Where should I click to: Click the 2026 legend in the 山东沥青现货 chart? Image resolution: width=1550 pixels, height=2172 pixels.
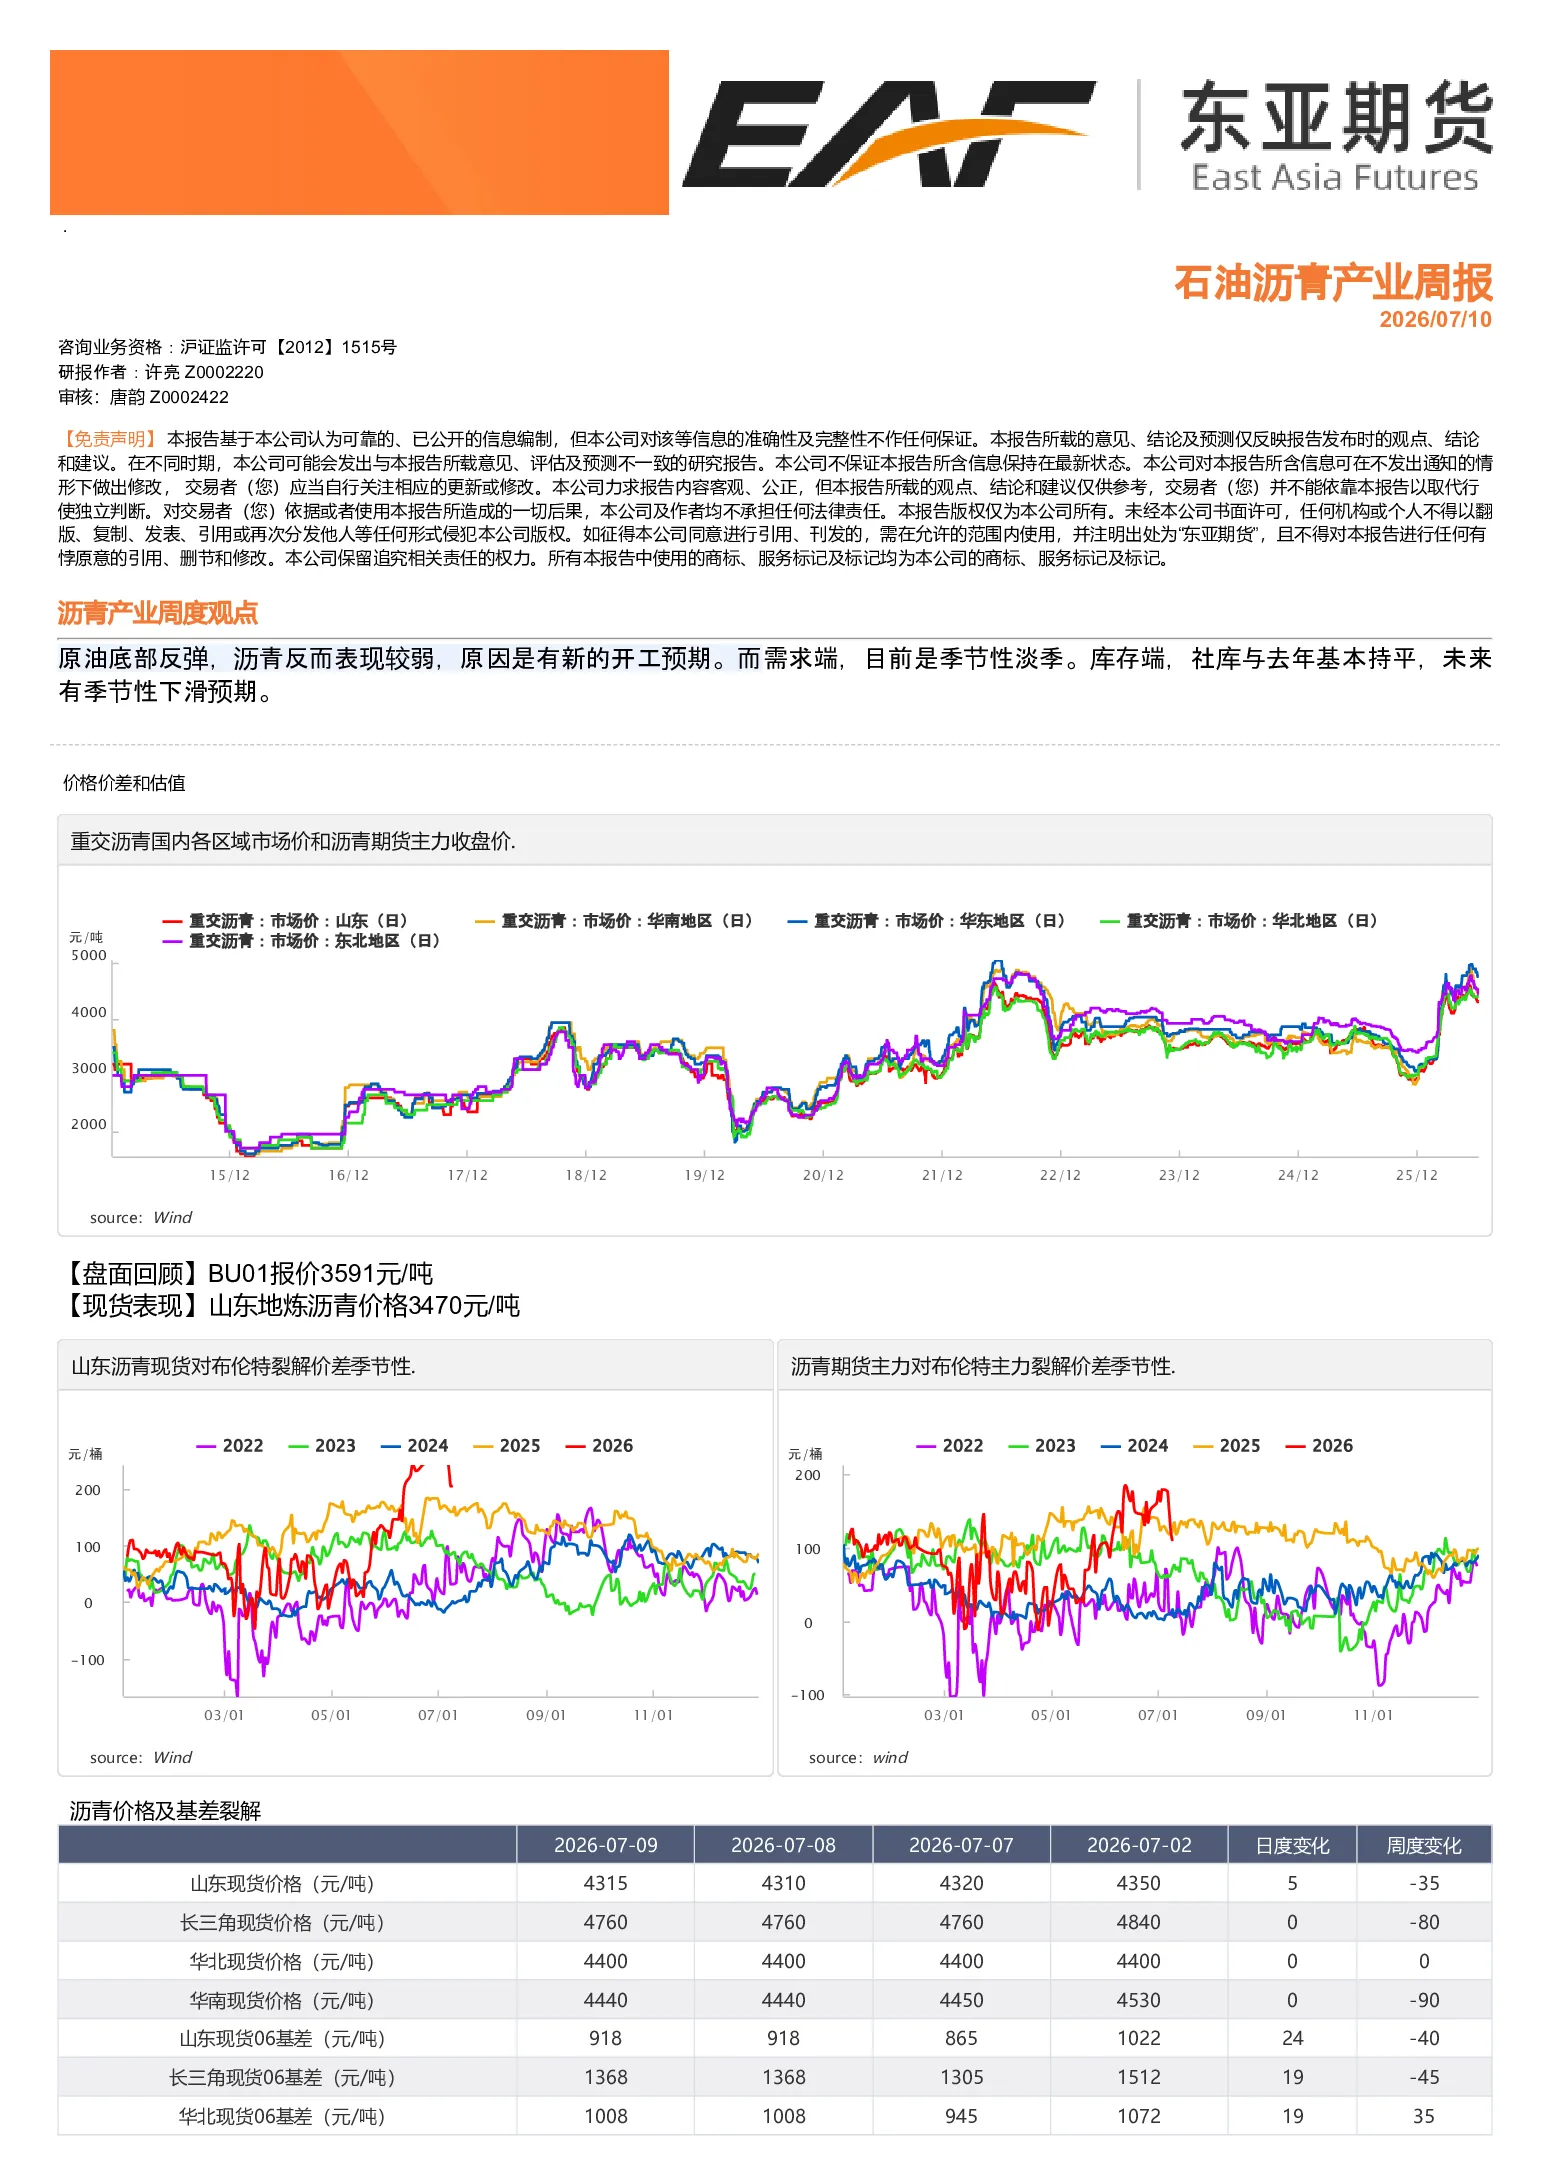click(x=599, y=1446)
